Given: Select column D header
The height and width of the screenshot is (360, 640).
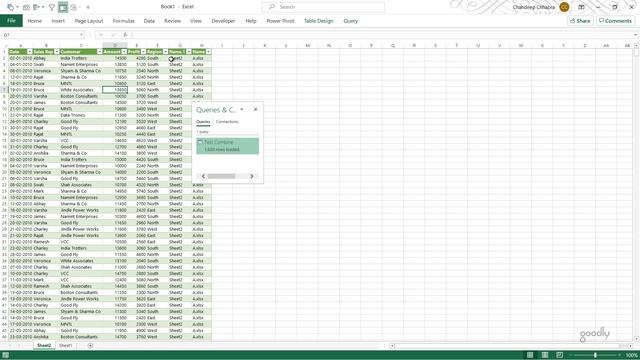Looking at the screenshot, I should [x=115, y=45].
